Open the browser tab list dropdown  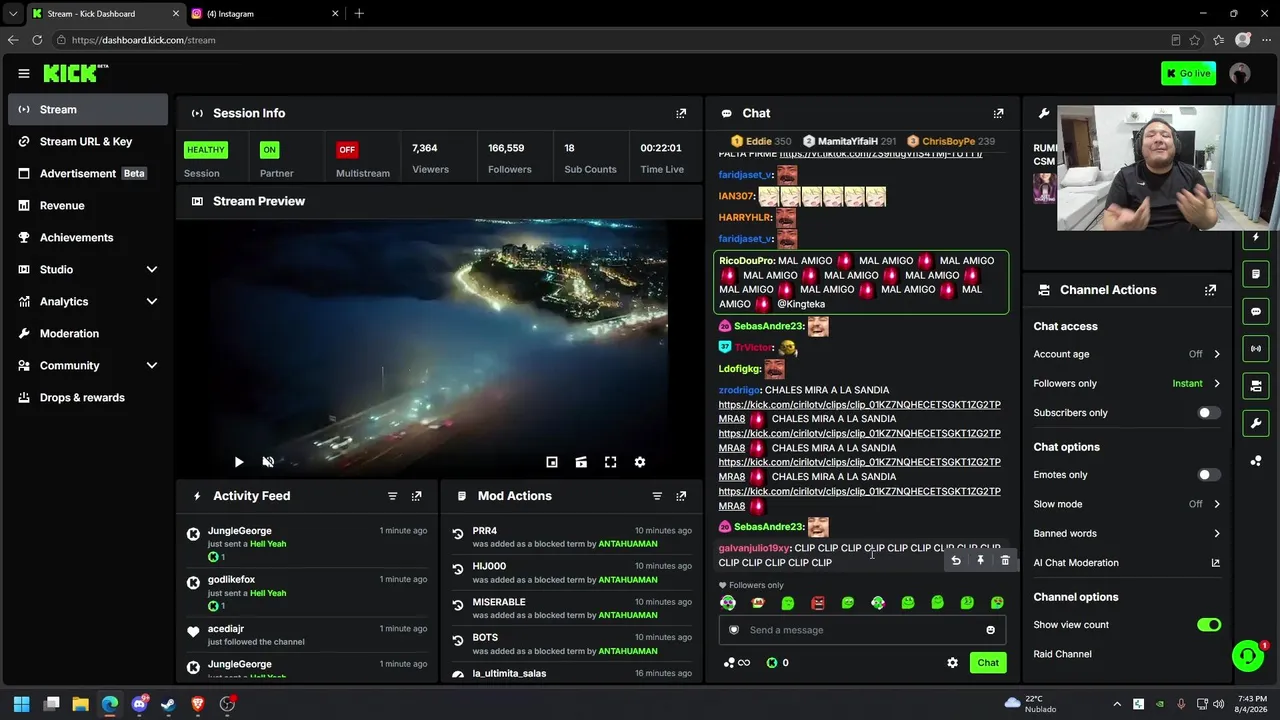pos(13,14)
